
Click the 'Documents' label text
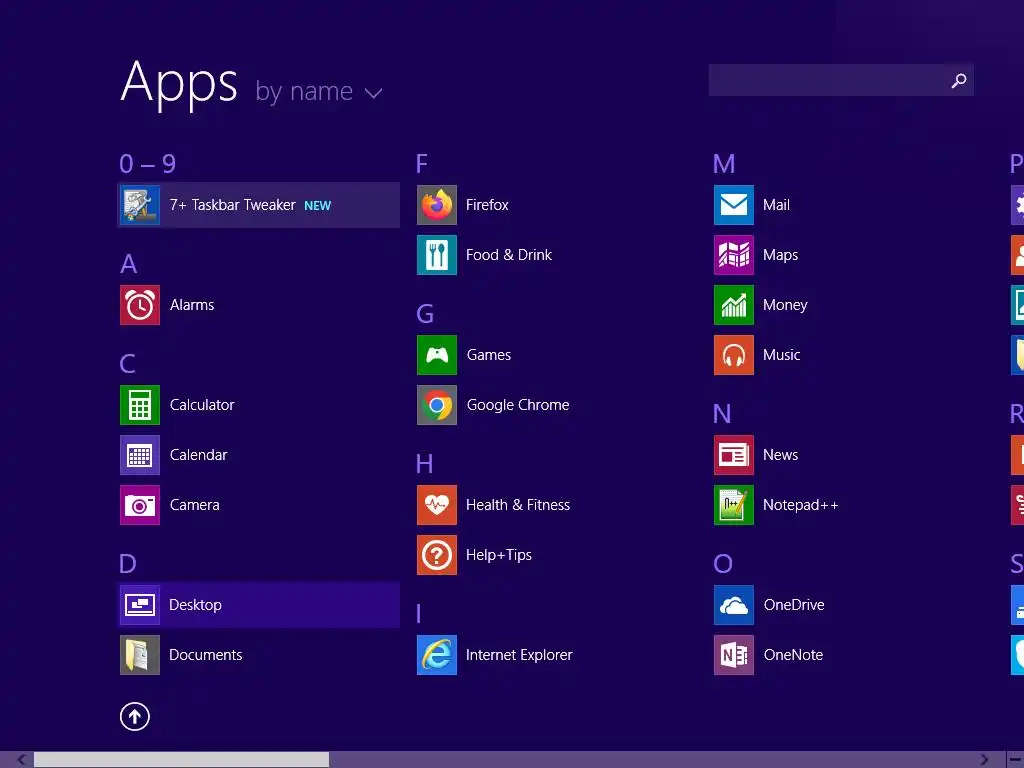click(206, 655)
